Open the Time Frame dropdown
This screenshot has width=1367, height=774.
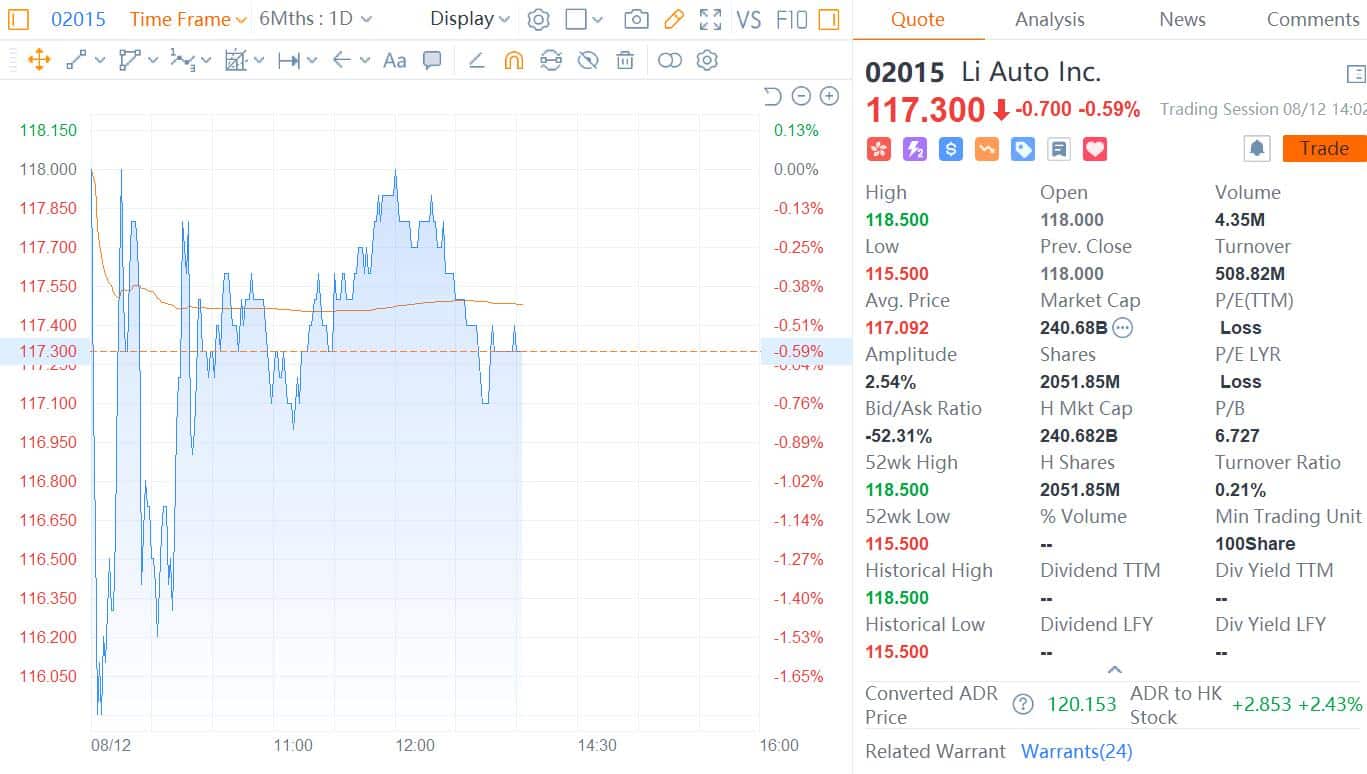tap(186, 19)
